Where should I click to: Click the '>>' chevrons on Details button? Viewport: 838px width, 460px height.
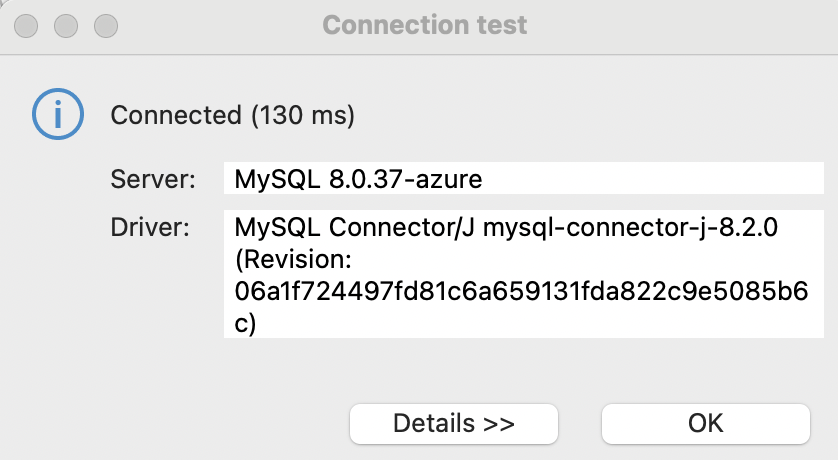(x=498, y=422)
